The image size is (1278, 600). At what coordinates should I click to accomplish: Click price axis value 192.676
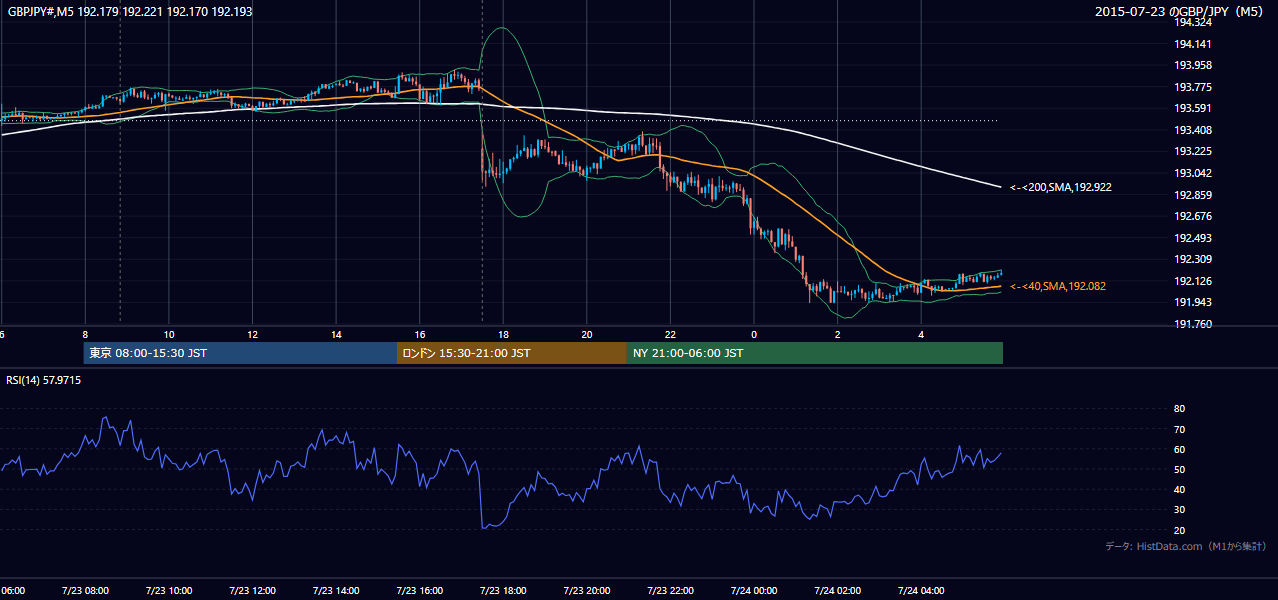point(1193,216)
